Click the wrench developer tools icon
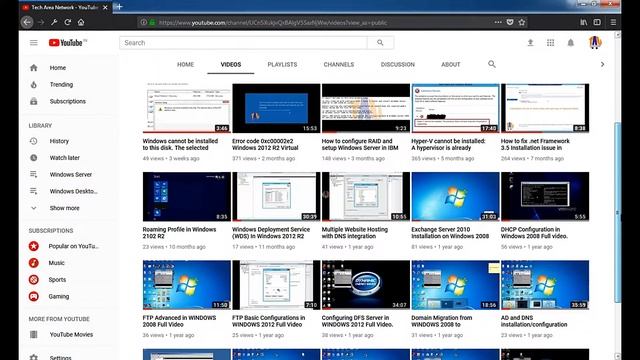640x360 pixels. pos(54,22)
